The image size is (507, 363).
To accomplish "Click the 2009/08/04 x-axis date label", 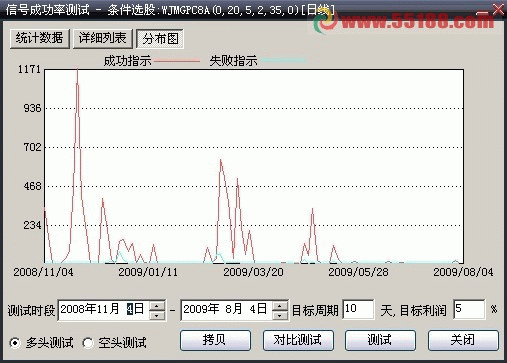I will (463, 272).
